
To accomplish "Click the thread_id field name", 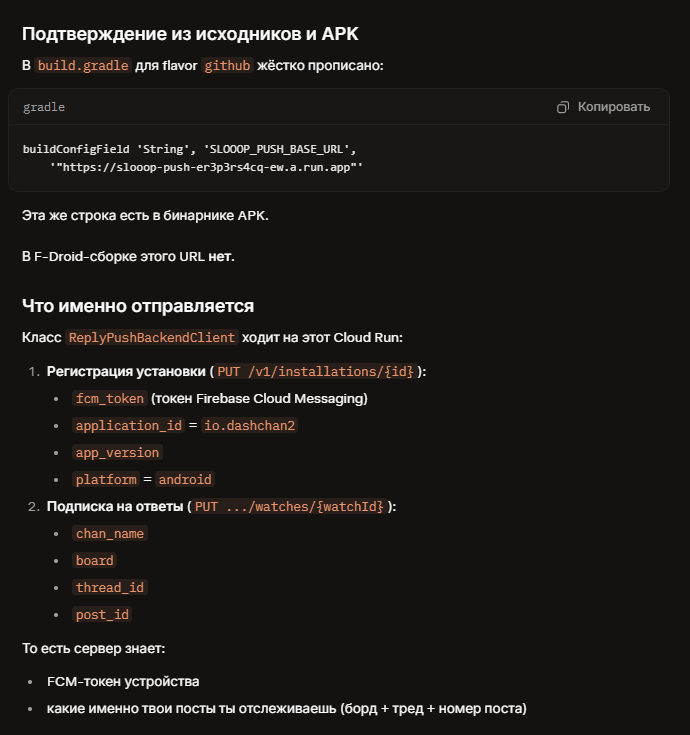I will coord(110,588).
